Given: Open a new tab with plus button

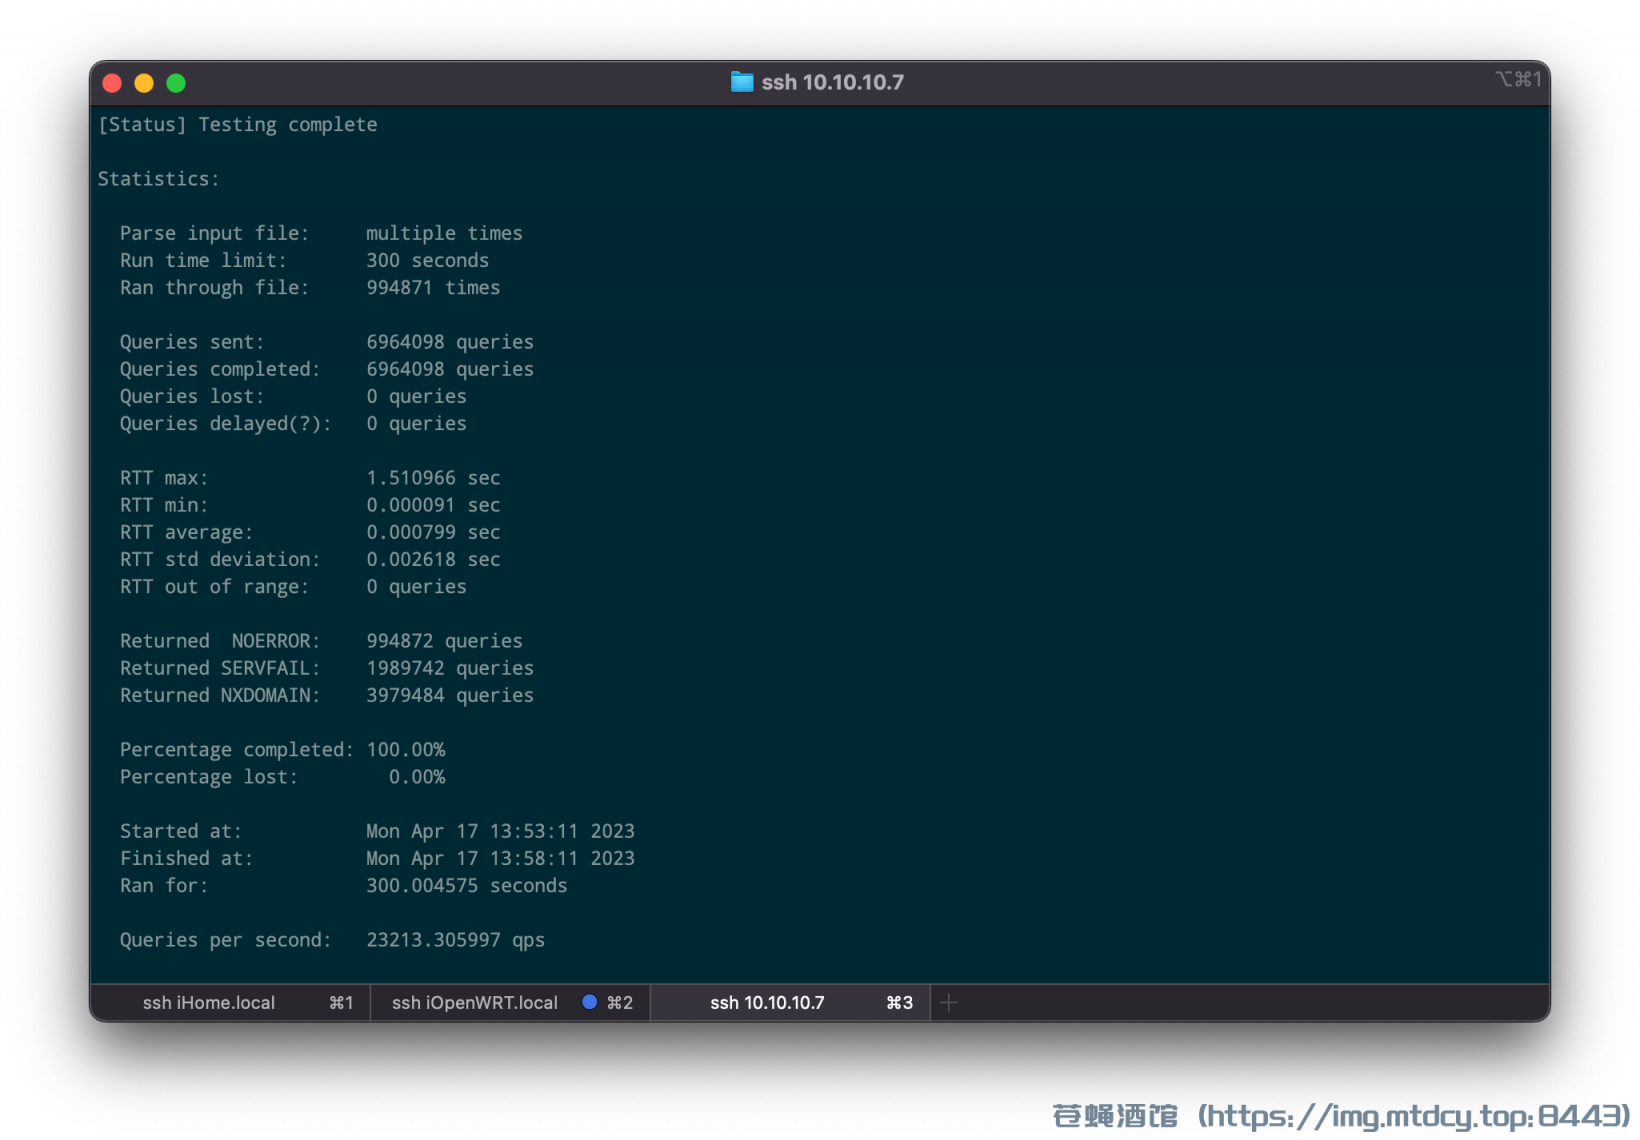Looking at the screenshot, I should (949, 1003).
